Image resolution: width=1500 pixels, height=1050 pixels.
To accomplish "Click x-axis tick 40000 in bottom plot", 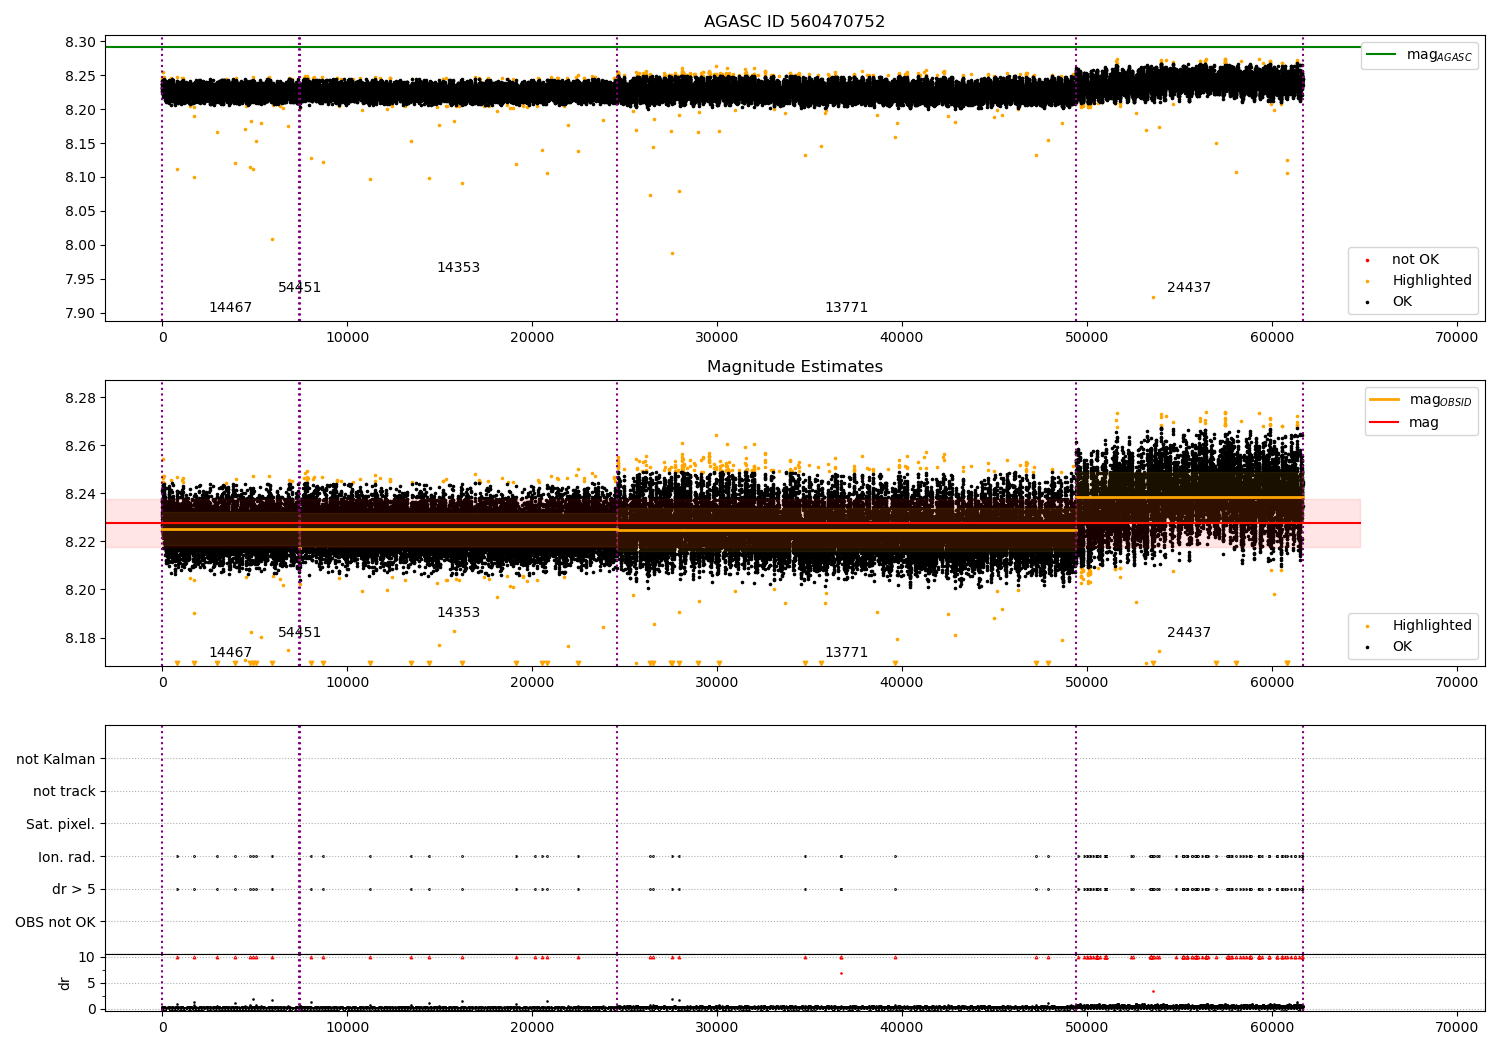I will 901,1027.
